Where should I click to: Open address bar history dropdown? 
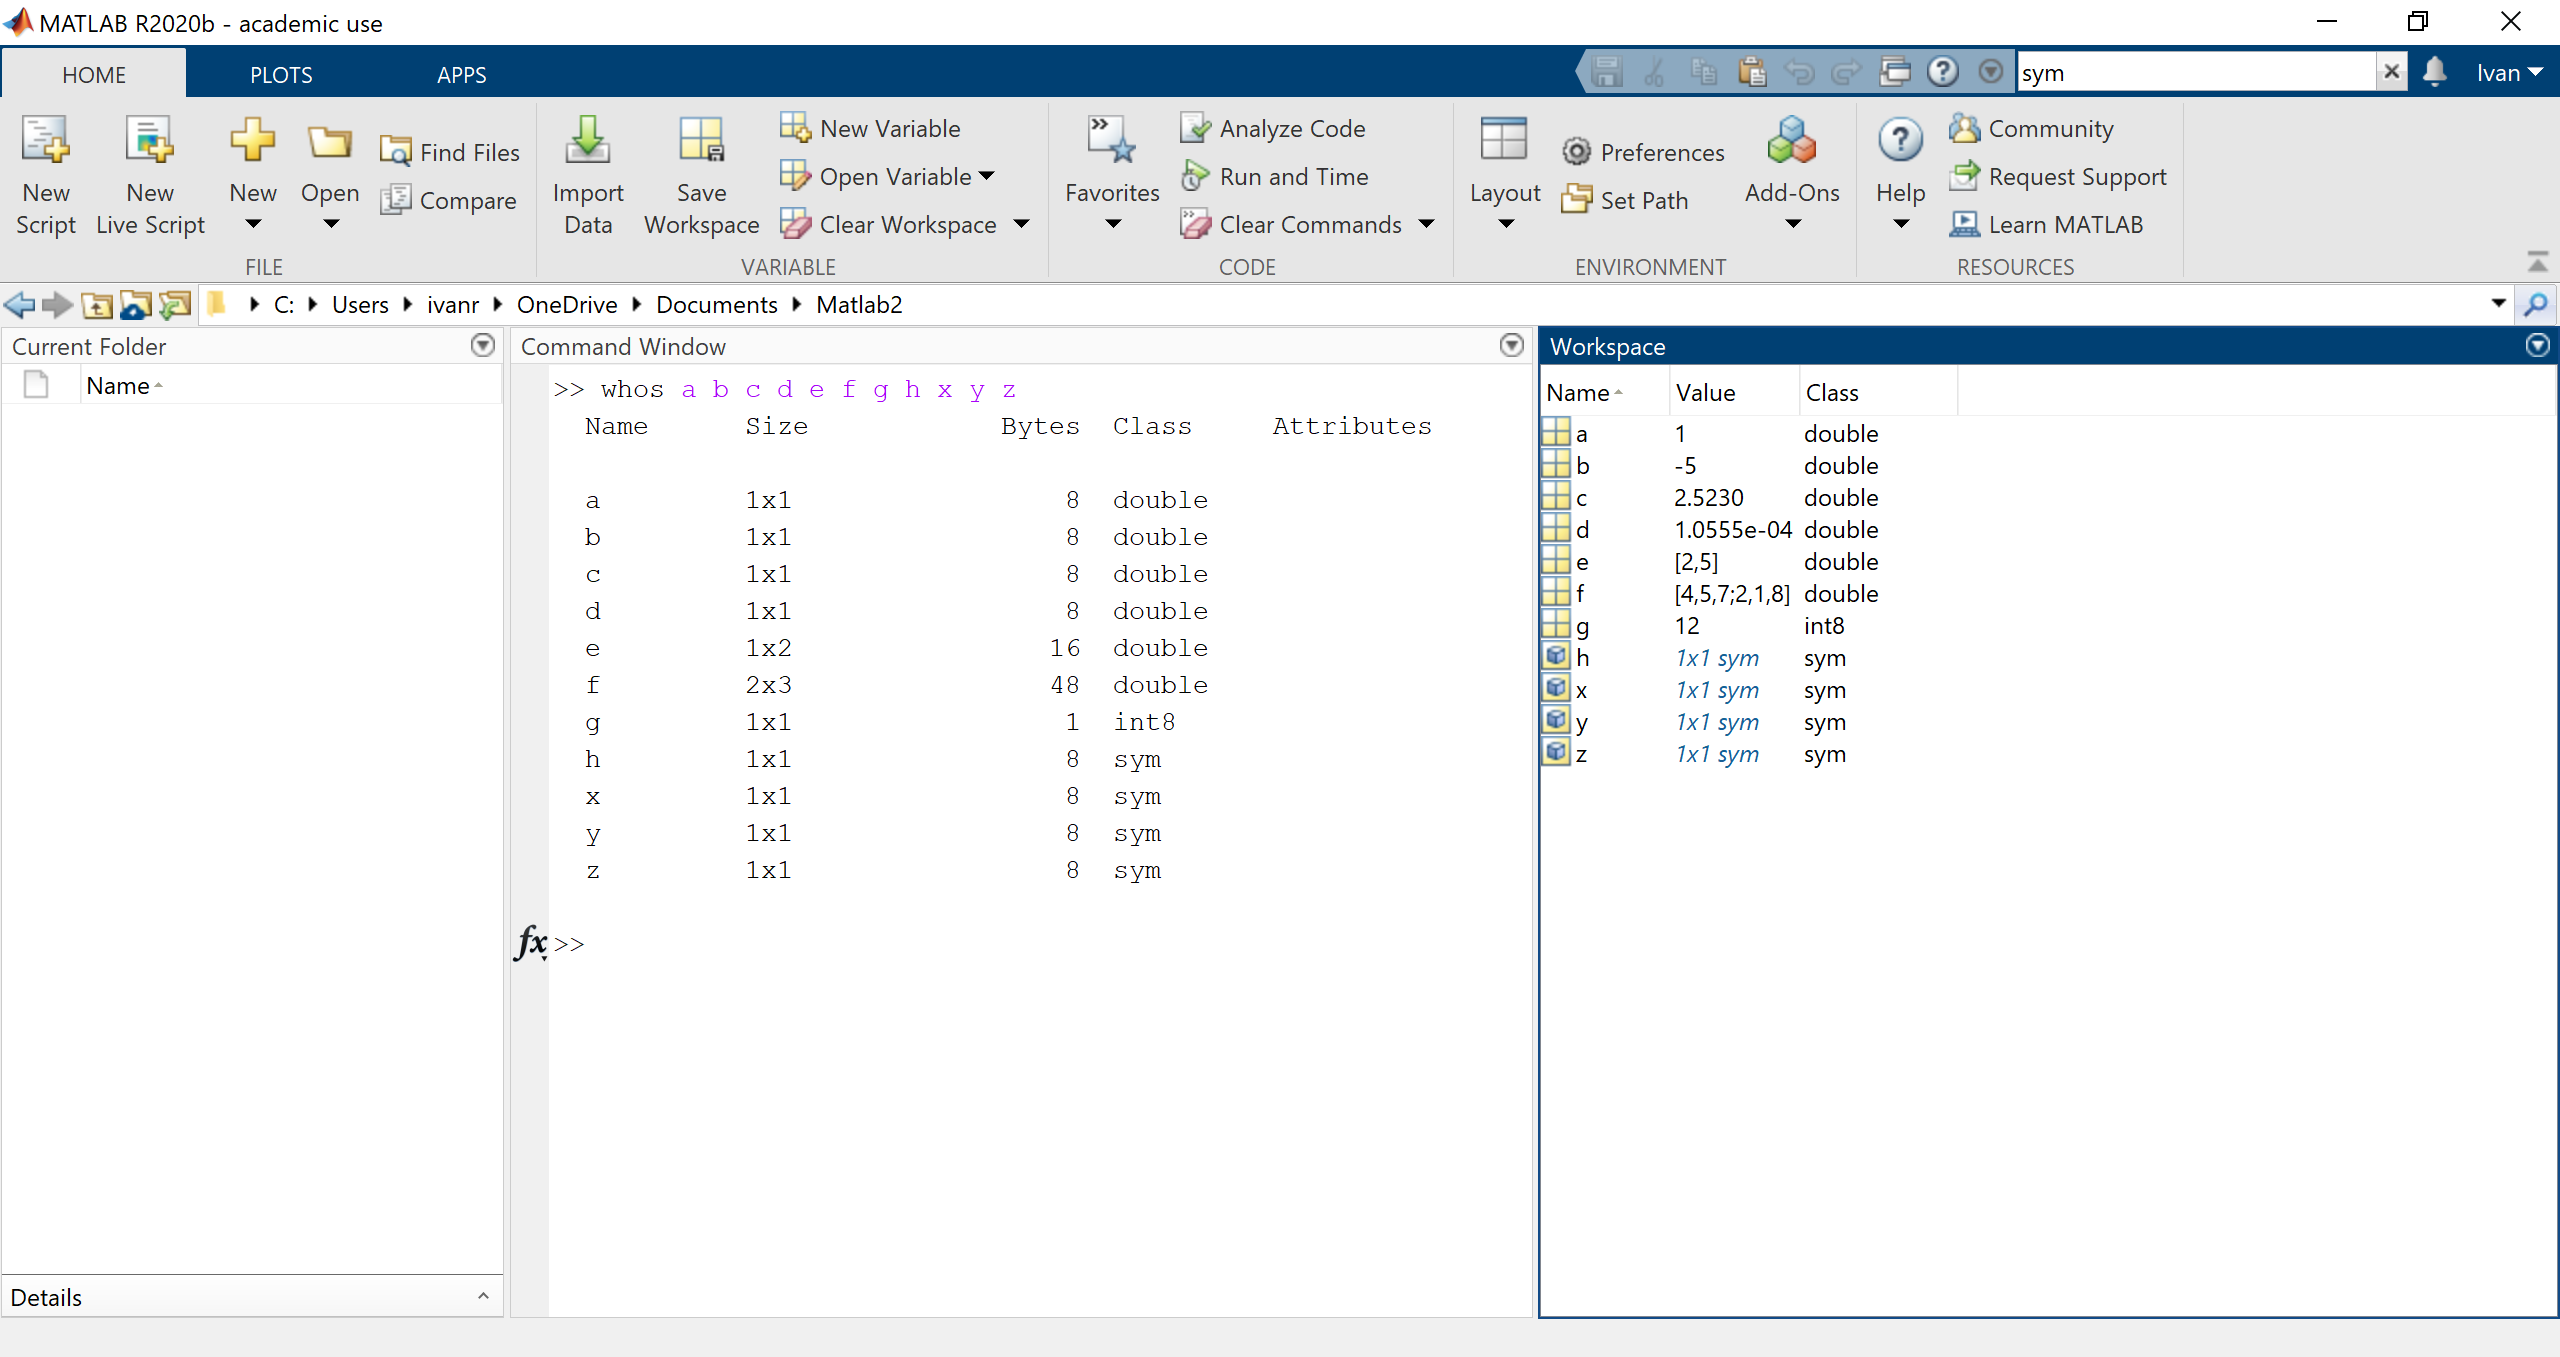click(2499, 303)
